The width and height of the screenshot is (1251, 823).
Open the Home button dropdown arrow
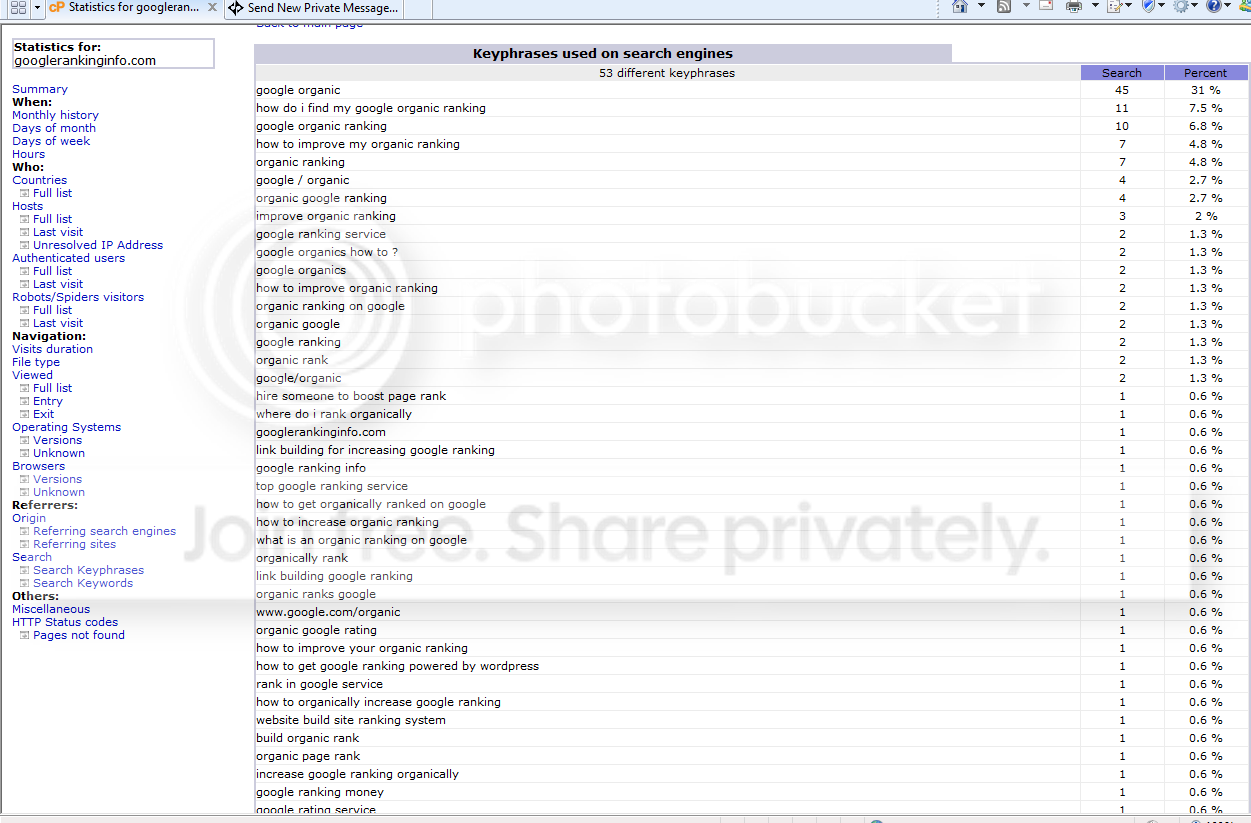[x=981, y=6]
